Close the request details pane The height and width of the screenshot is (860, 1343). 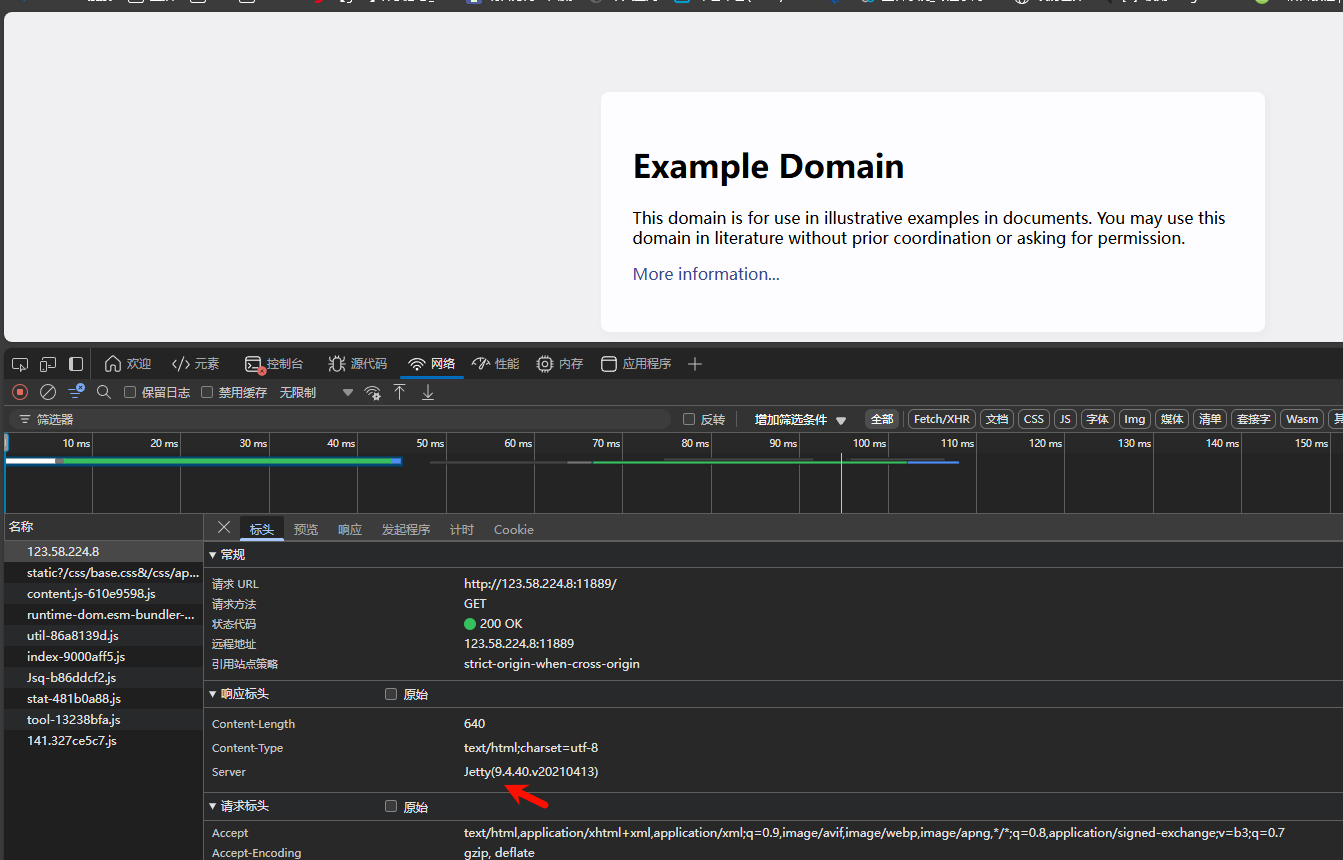(224, 528)
